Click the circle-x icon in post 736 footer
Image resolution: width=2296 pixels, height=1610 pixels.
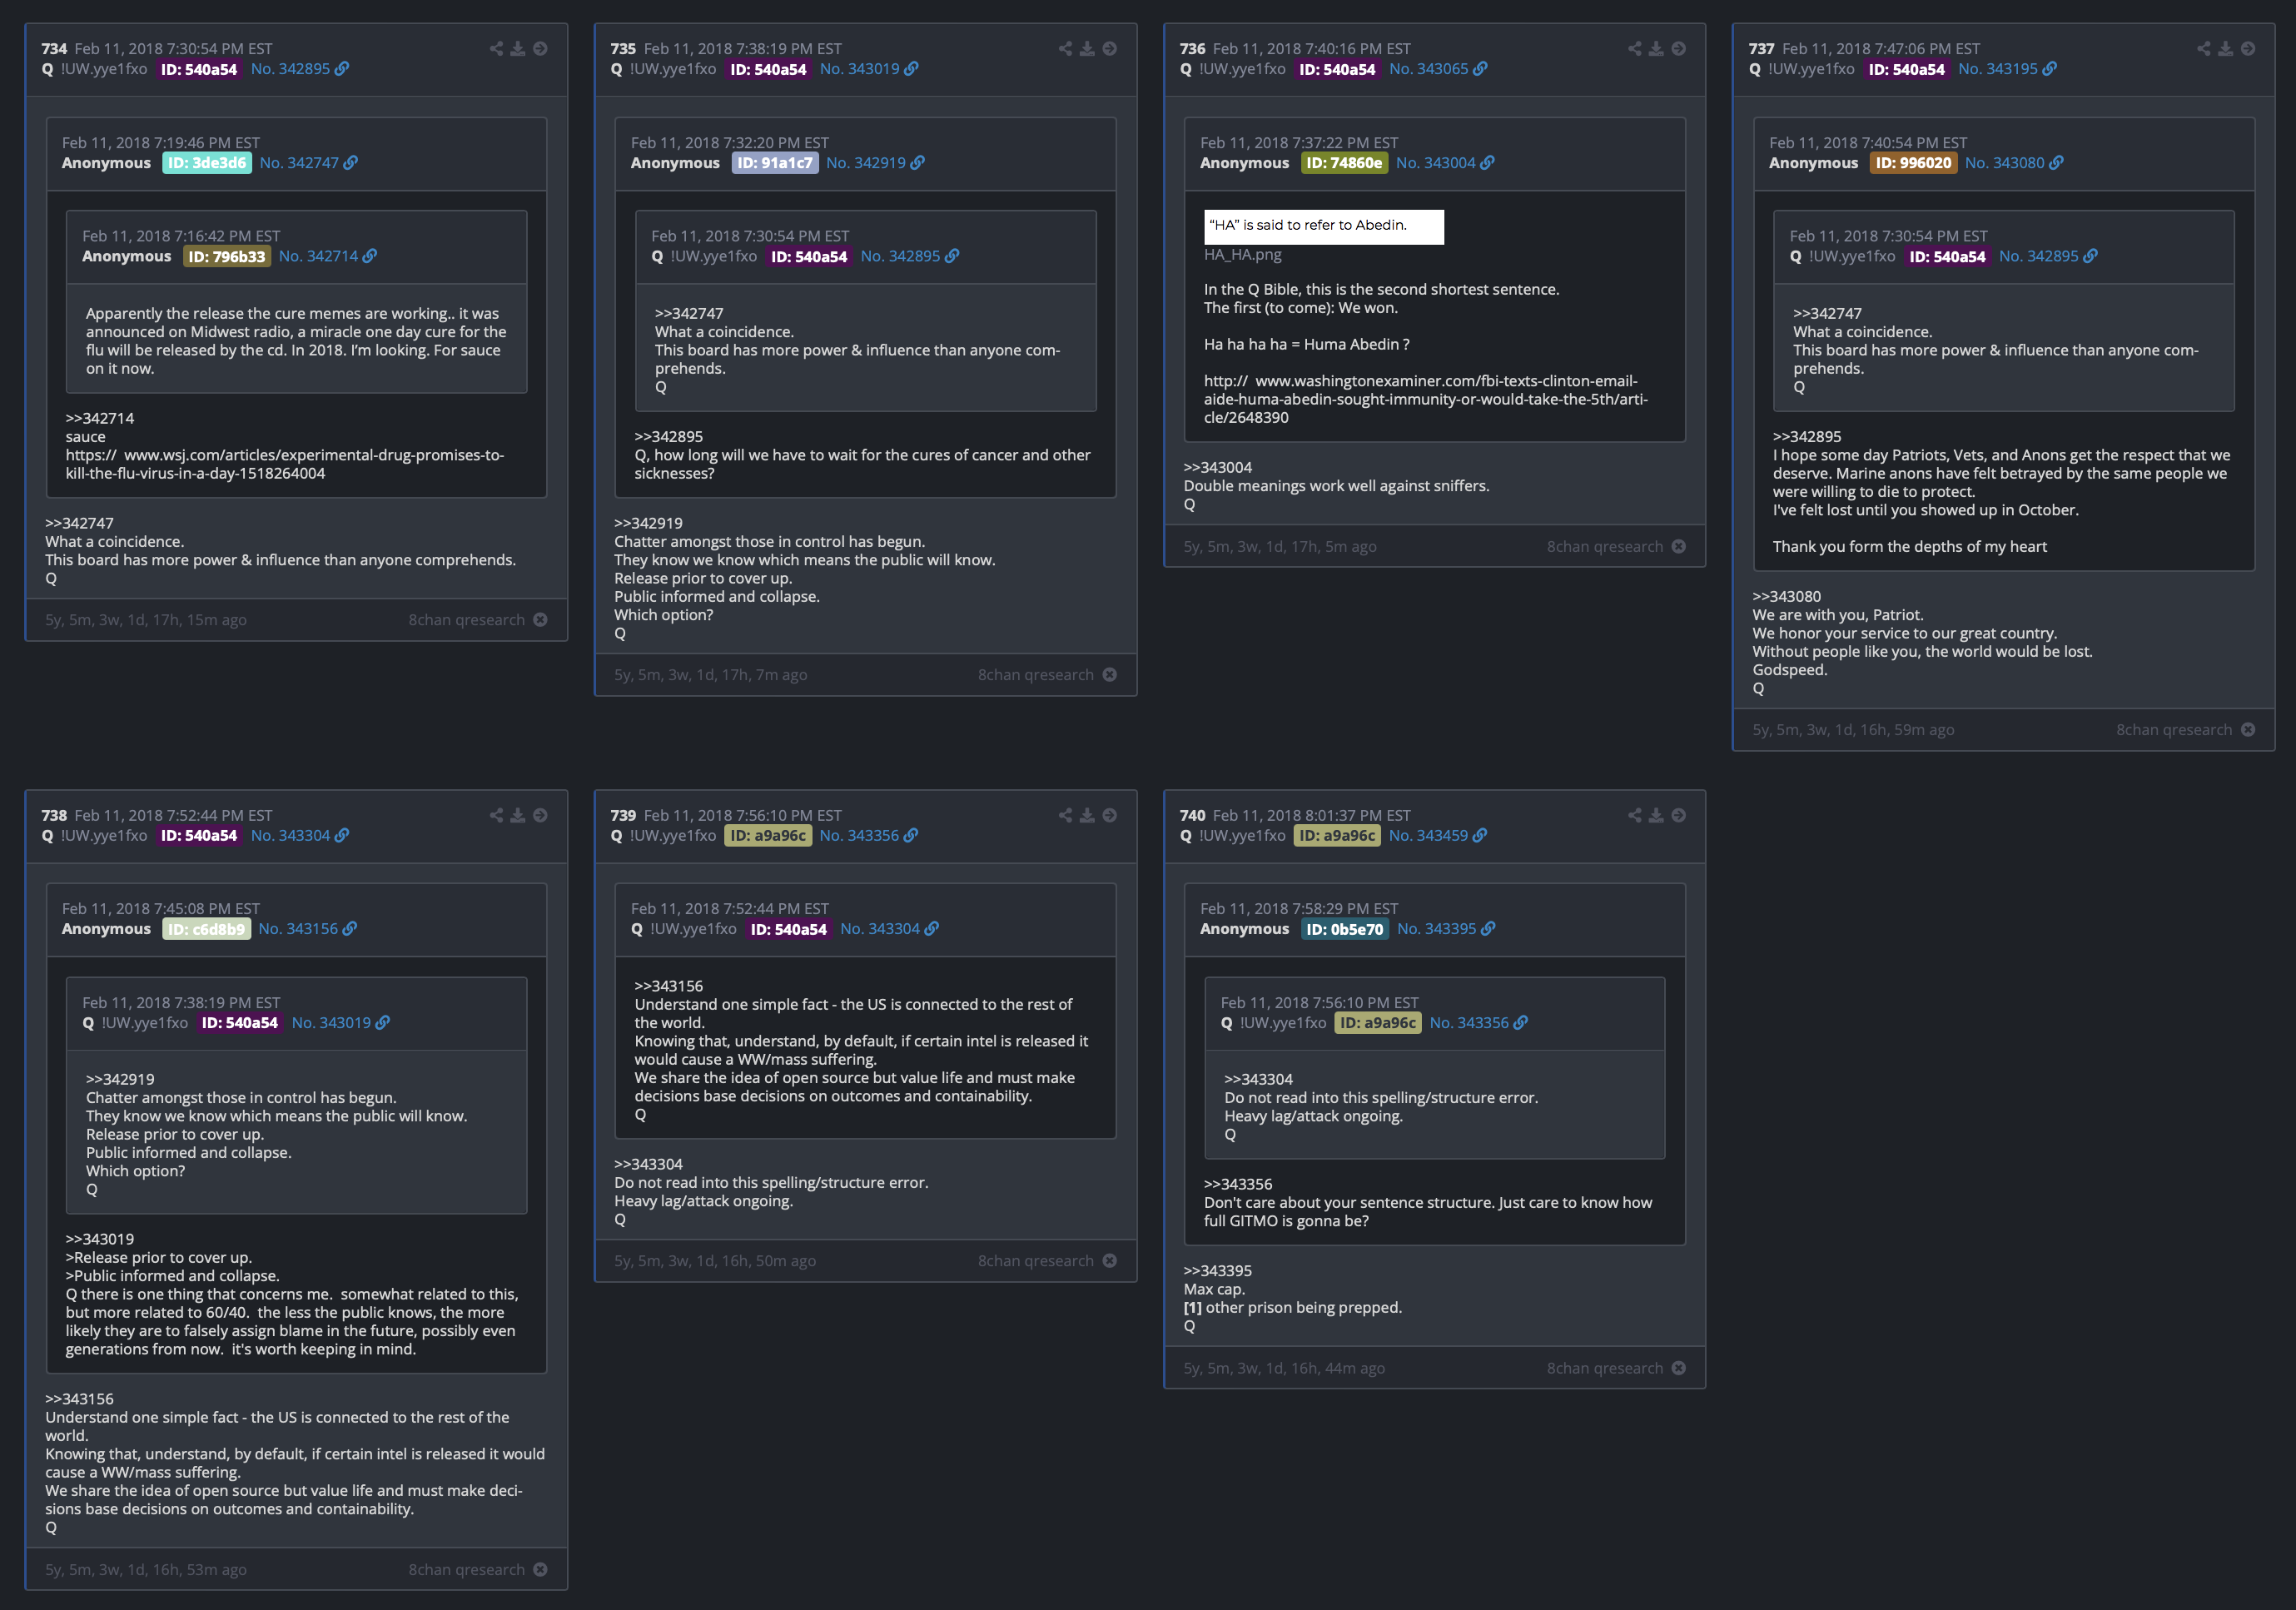tap(1679, 546)
